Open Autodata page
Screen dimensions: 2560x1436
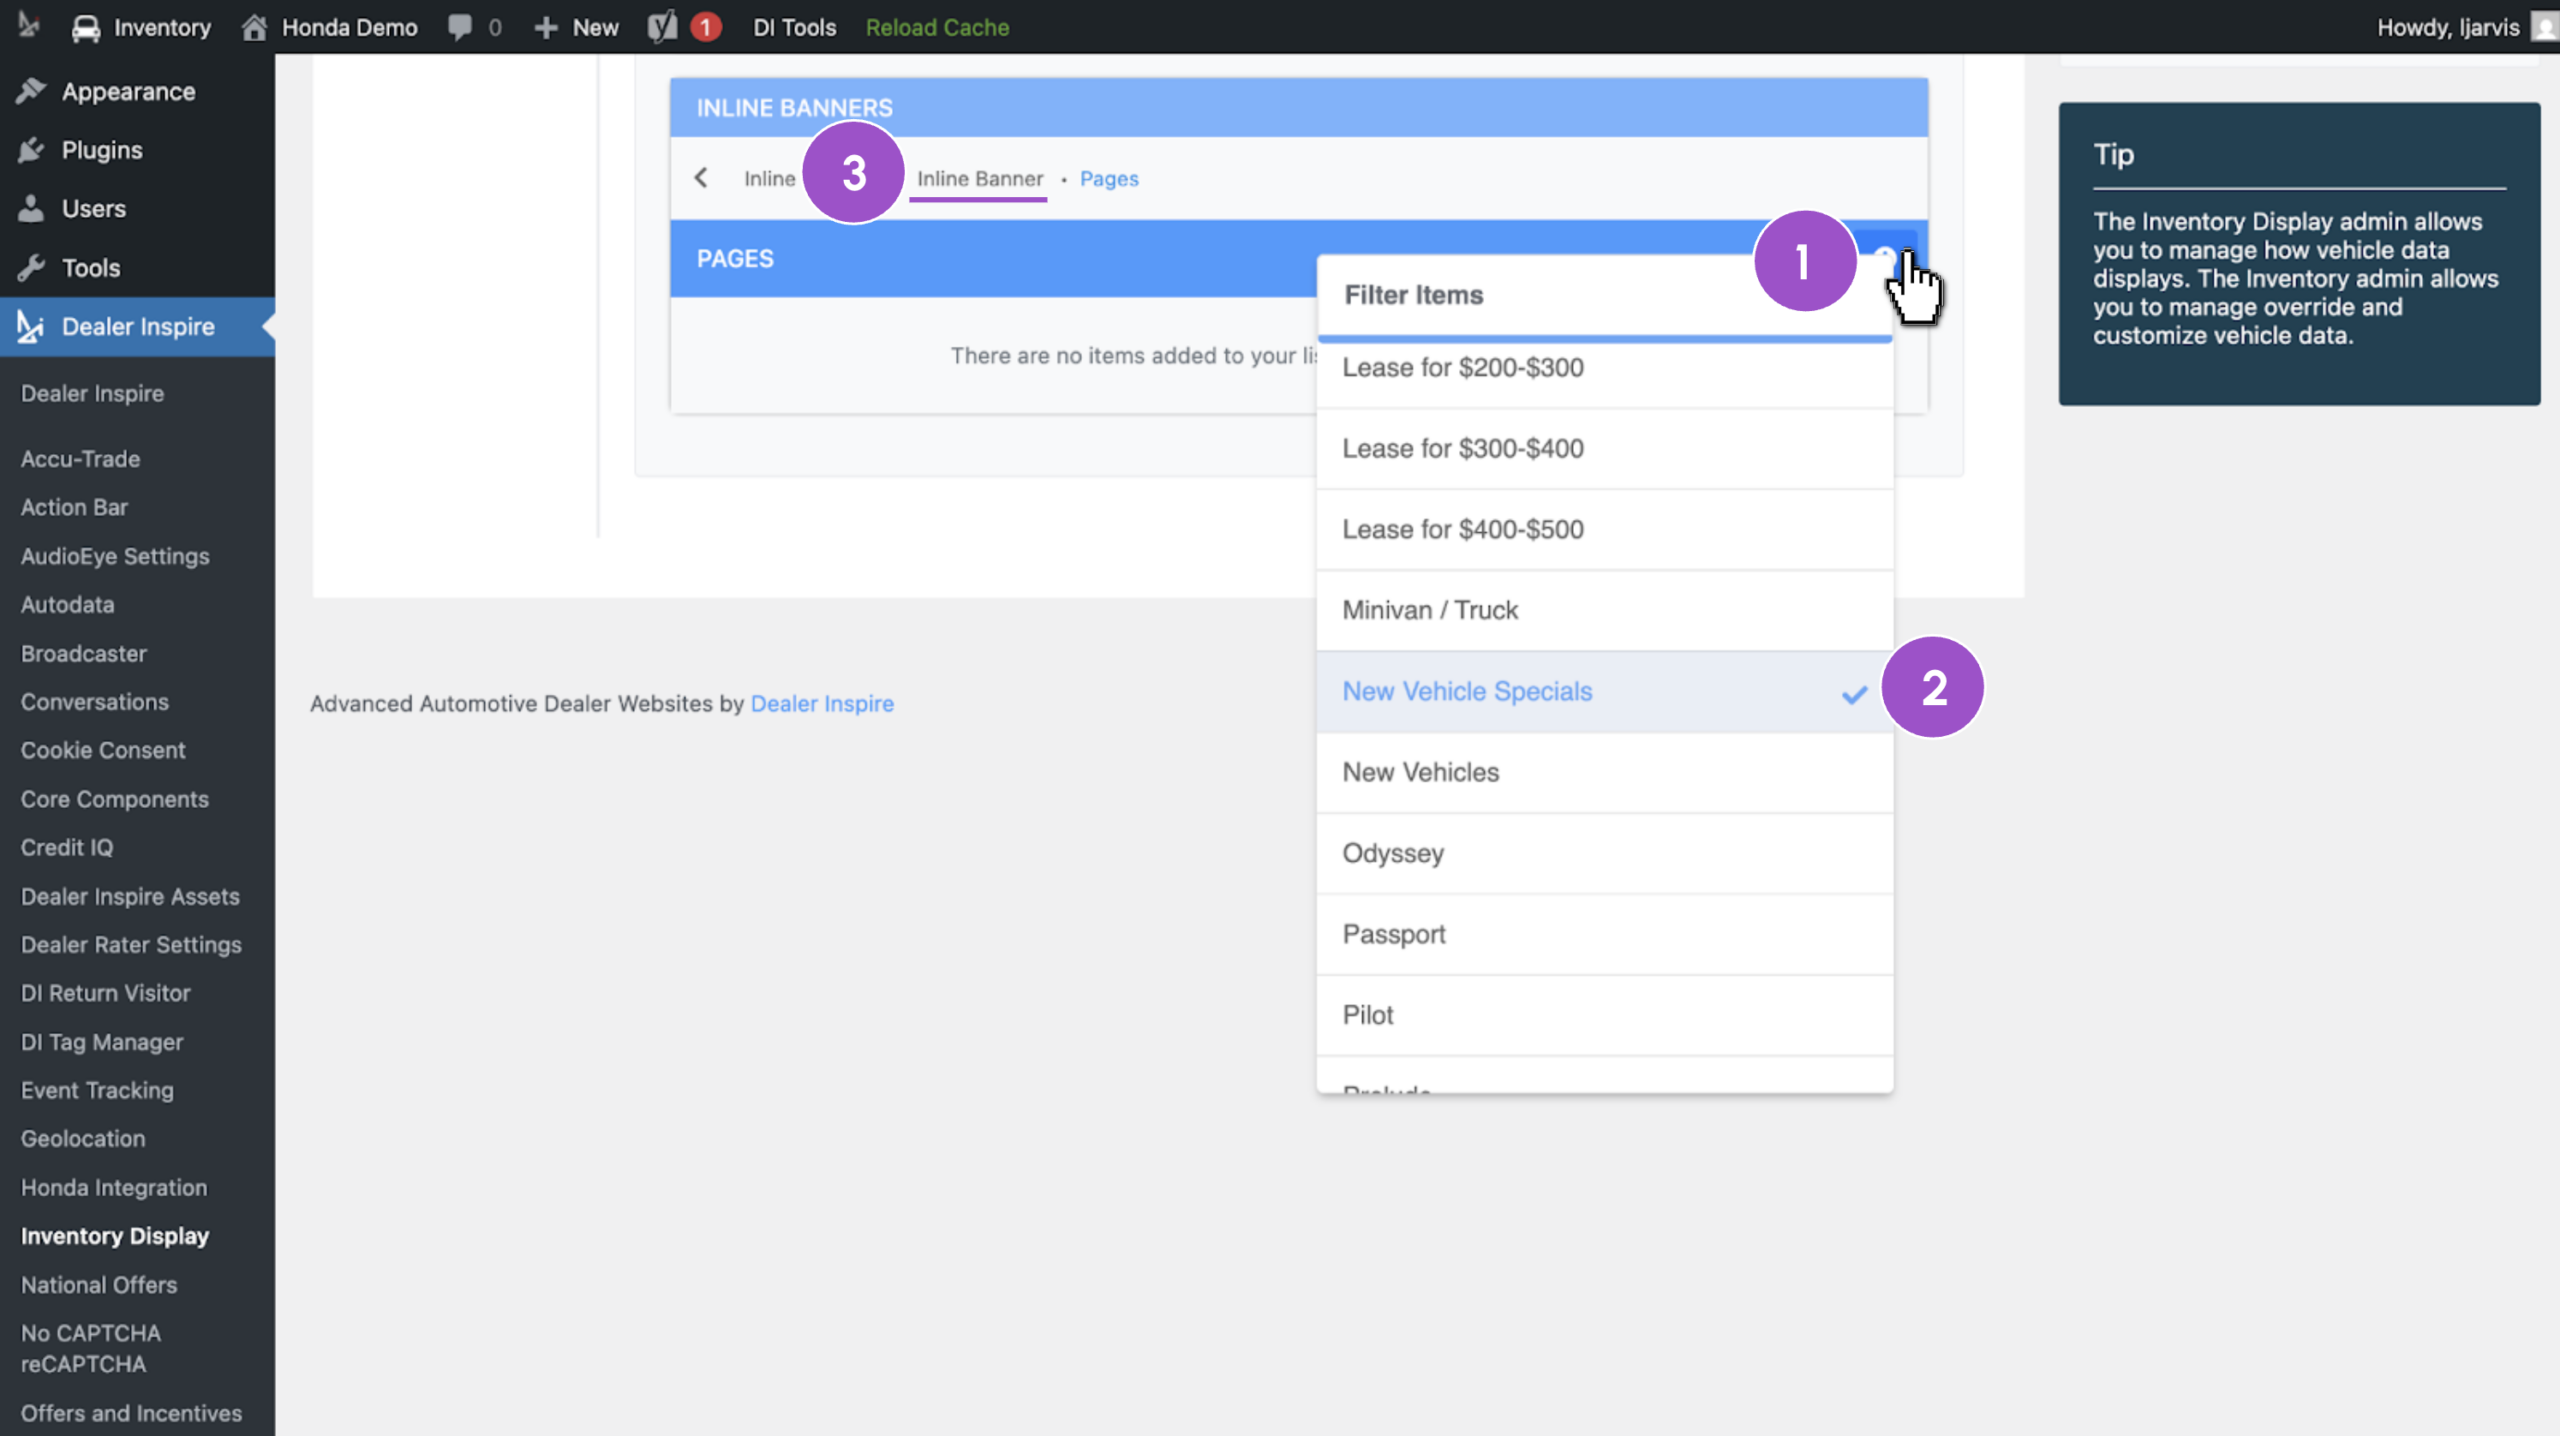click(x=67, y=604)
